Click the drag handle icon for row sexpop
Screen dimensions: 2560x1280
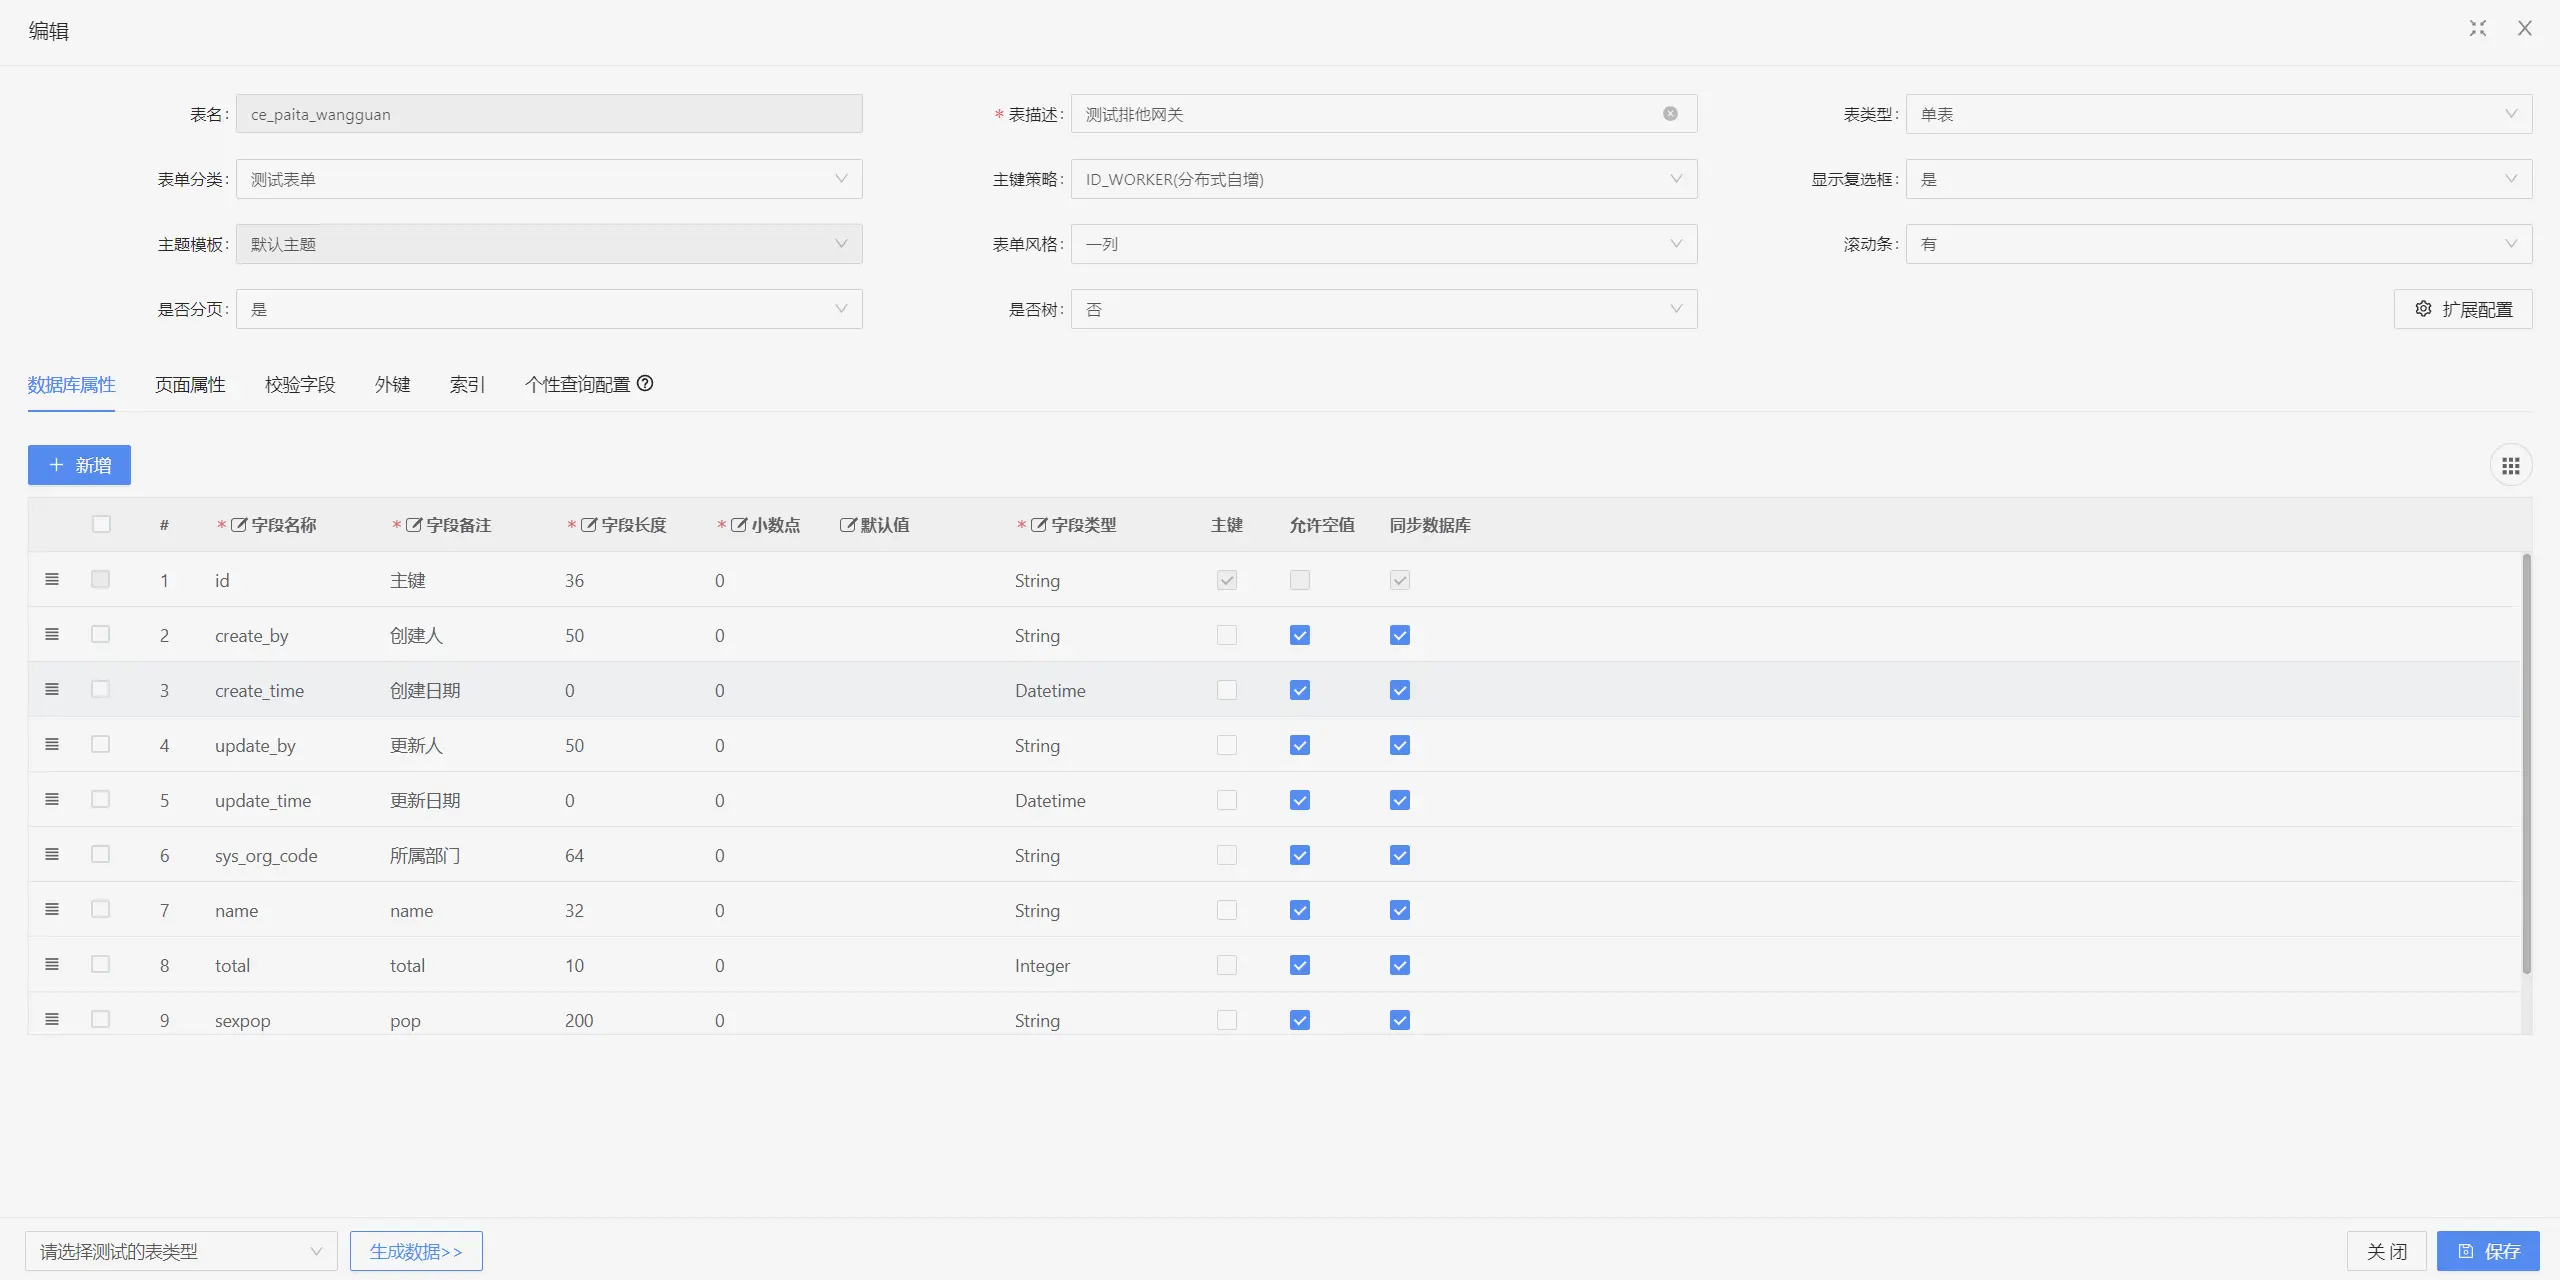[52, 1019]
